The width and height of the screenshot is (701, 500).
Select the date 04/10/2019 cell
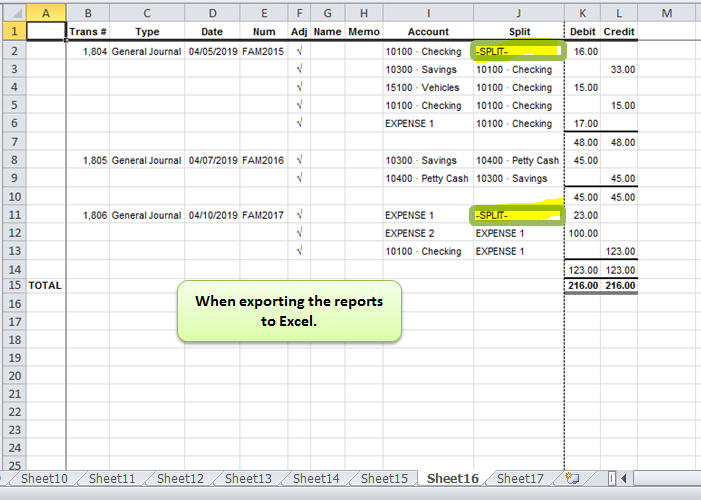click(x=212, y=215)
